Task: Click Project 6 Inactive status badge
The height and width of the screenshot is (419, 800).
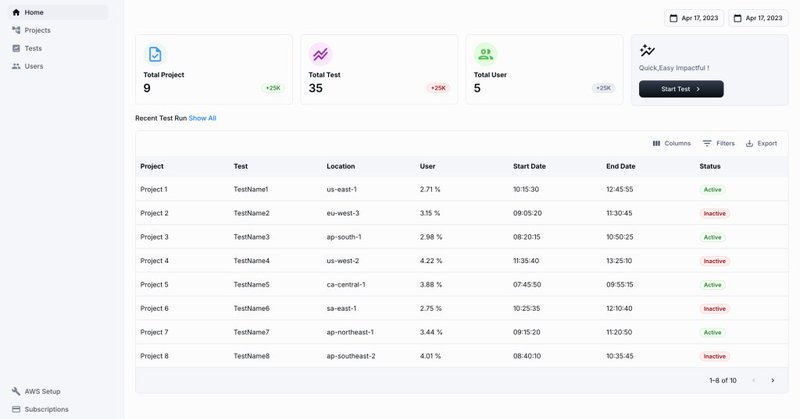Action: tap(715, 309)
